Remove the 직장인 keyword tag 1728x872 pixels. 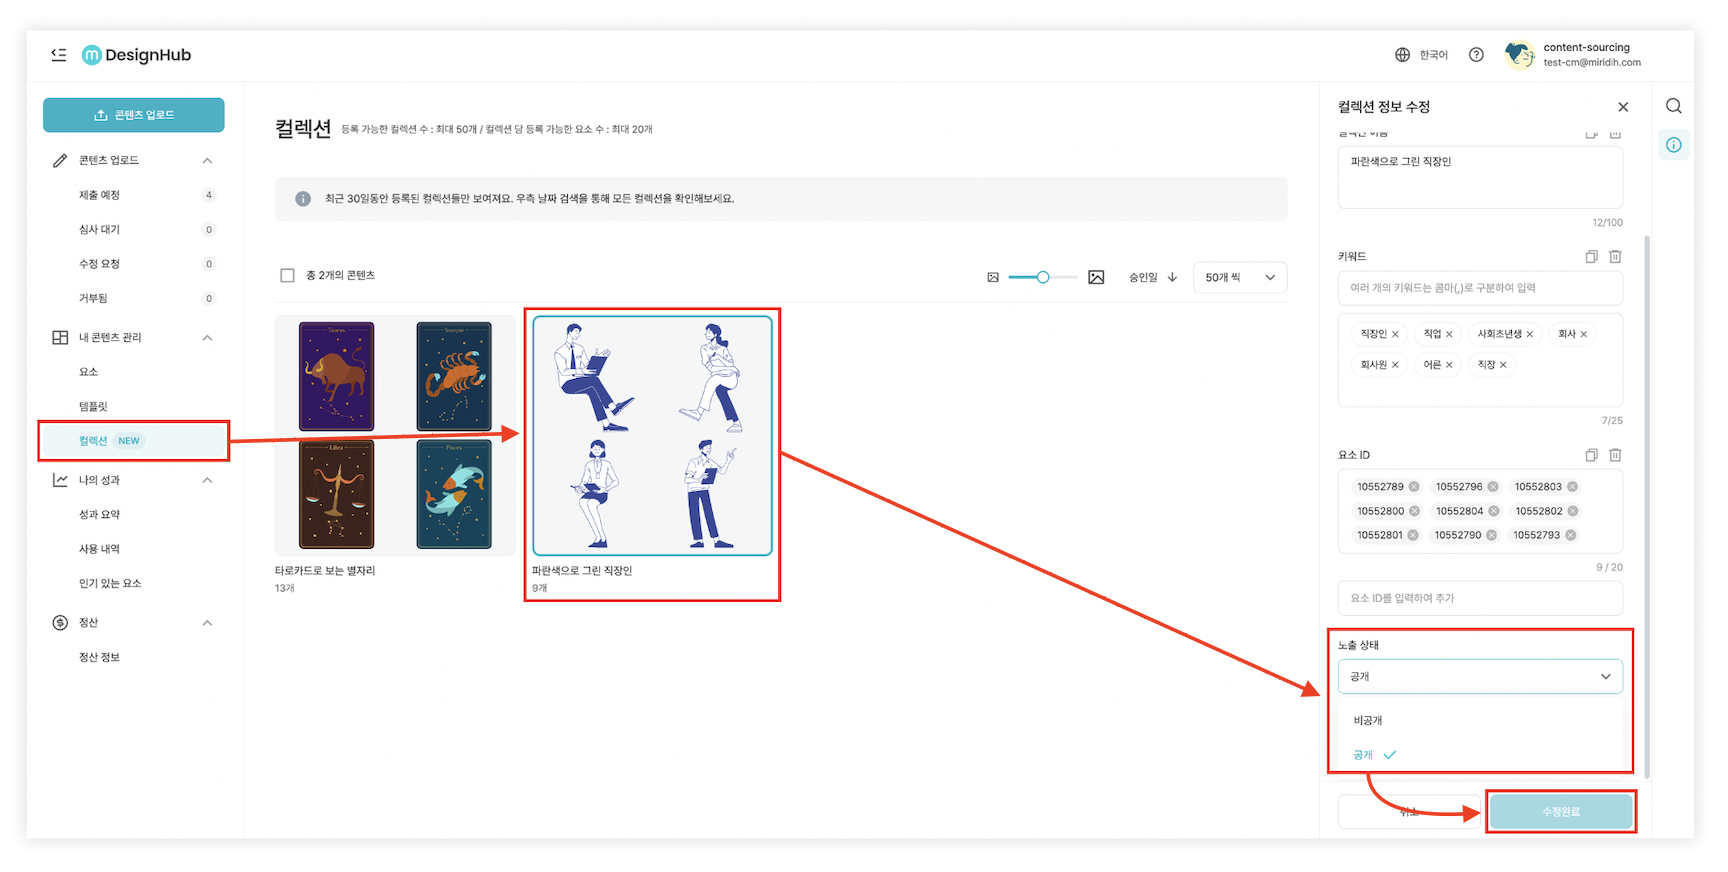pyautogui.click(x=1395, y=334)
